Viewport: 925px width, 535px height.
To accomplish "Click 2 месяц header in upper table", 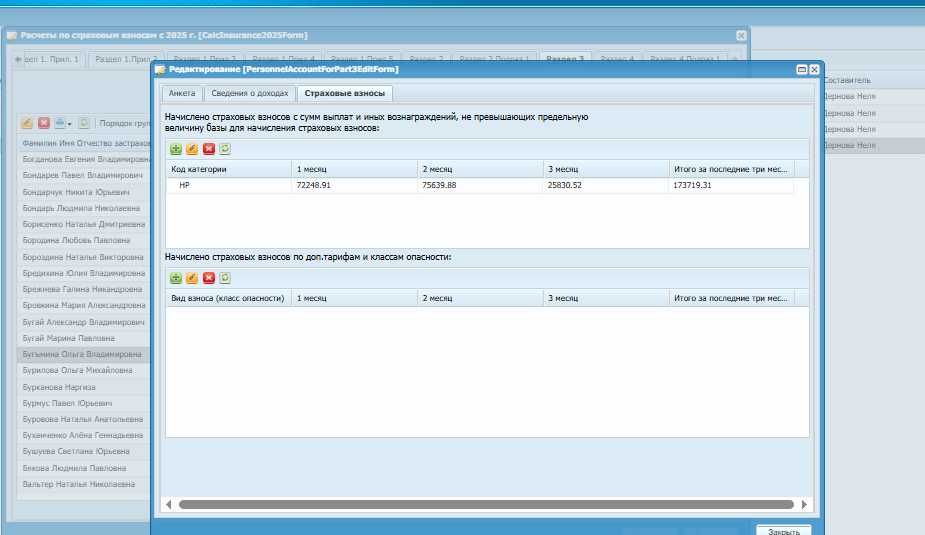I will [480, 169].
